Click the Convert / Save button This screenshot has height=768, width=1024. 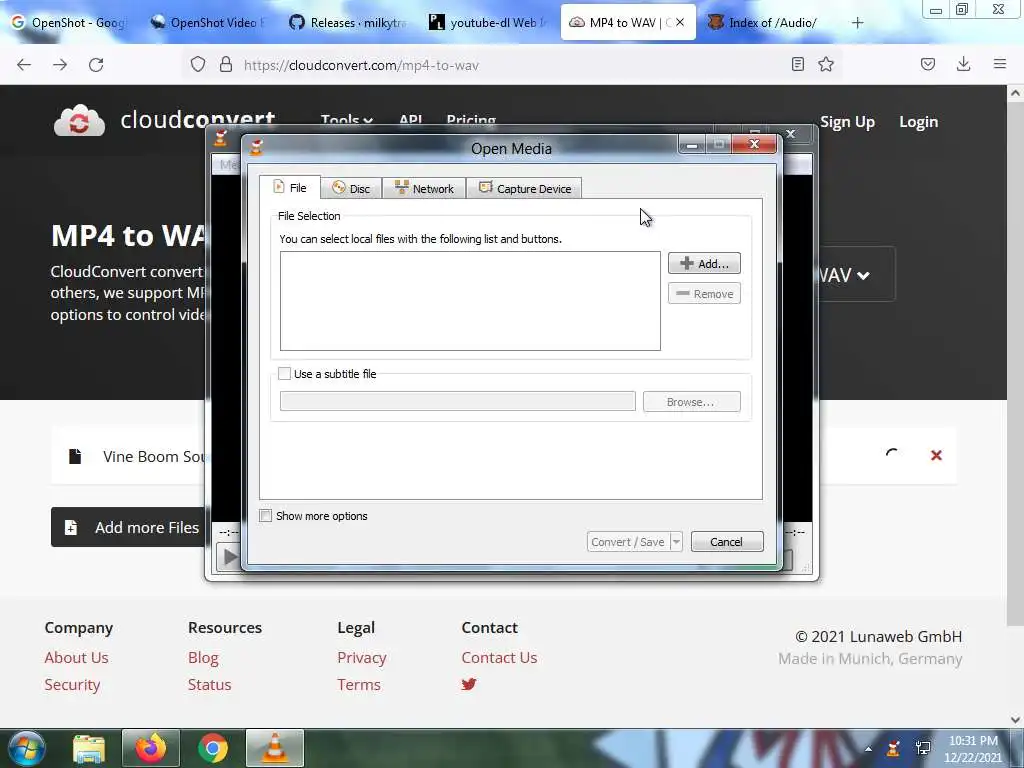628,541
